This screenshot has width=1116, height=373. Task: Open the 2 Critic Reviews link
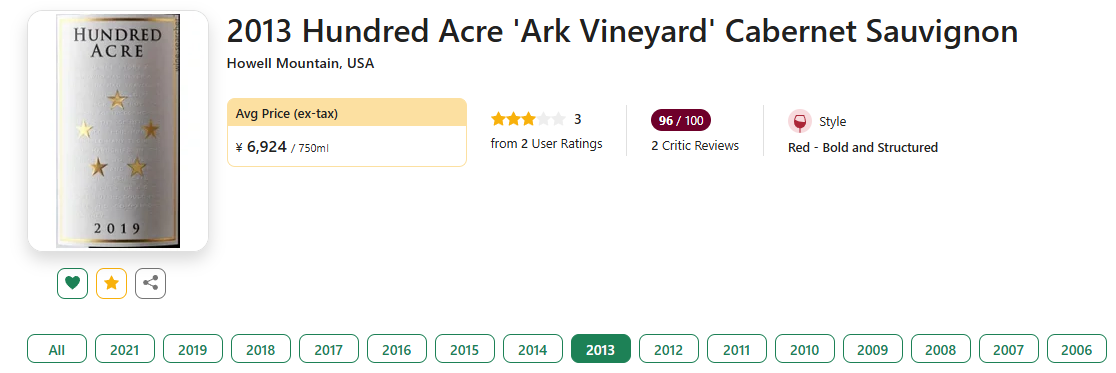pos(695,146)
